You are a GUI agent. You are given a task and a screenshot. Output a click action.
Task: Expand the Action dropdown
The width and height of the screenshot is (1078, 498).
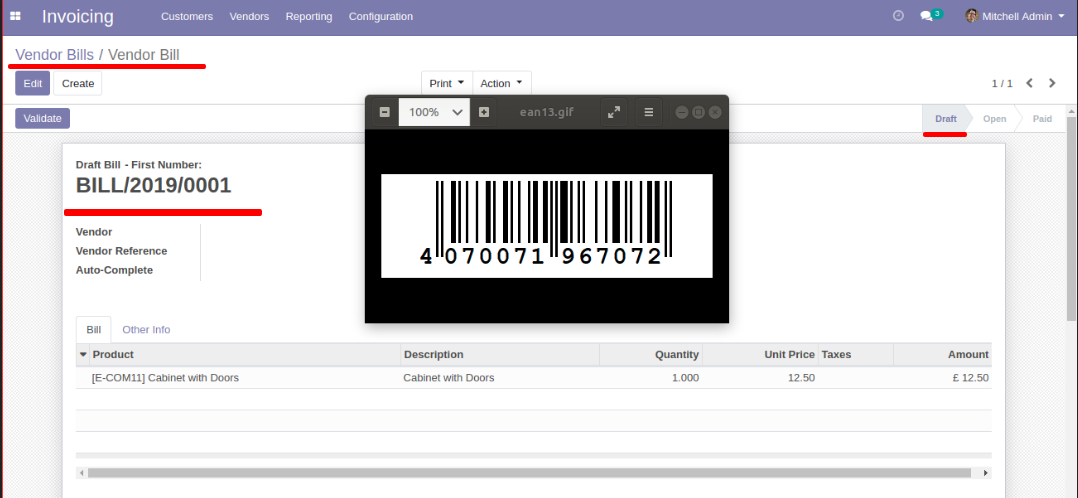click(502, 83)
